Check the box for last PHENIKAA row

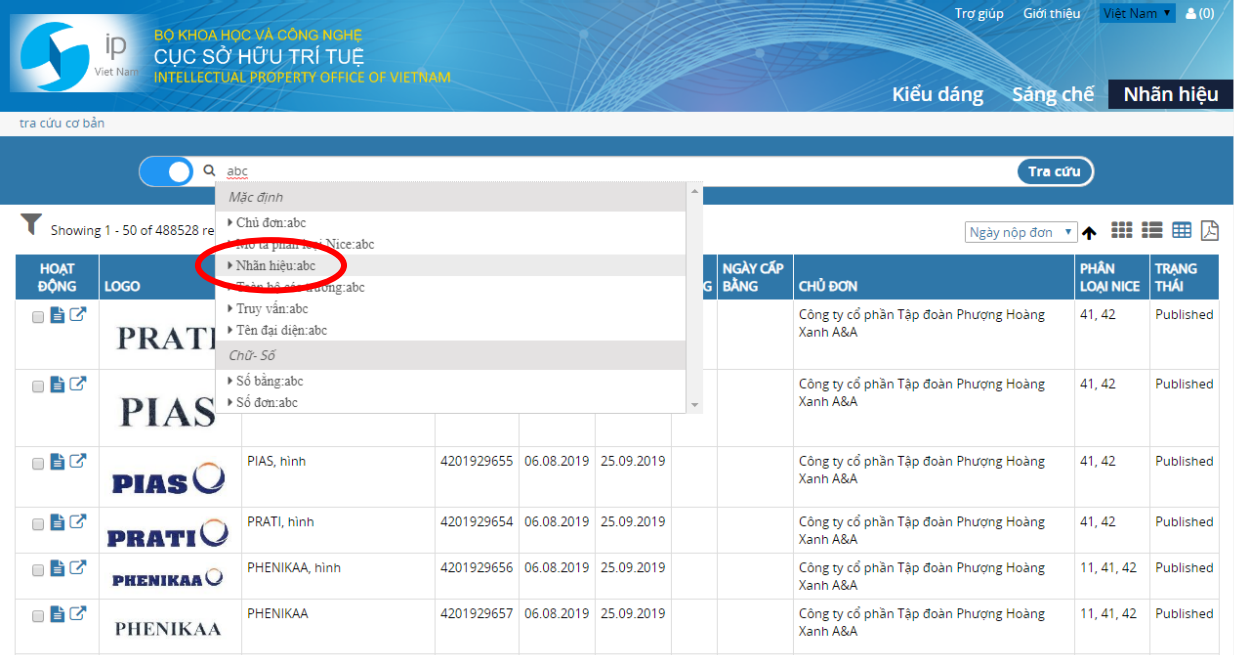point(38,616)
